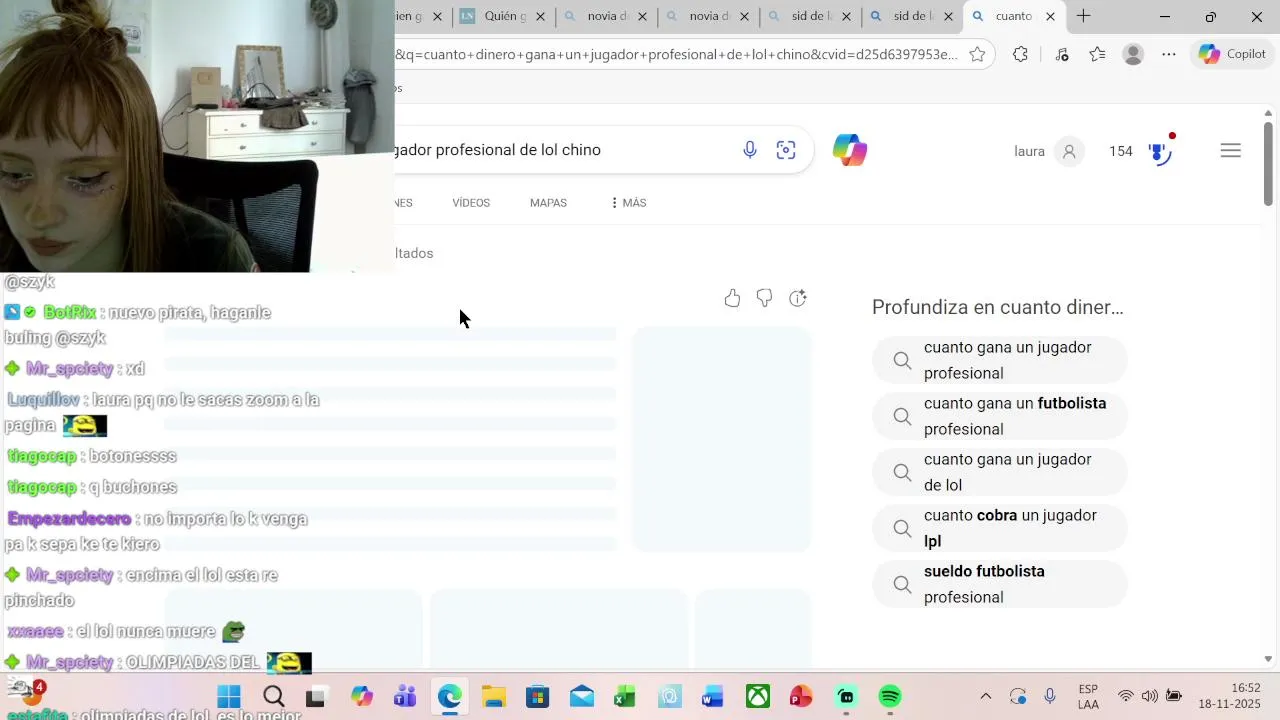The height and width of the screenshot is (720, 1280).
Task: Switch to the 'Quién g' browser tab
Action: 507,16
